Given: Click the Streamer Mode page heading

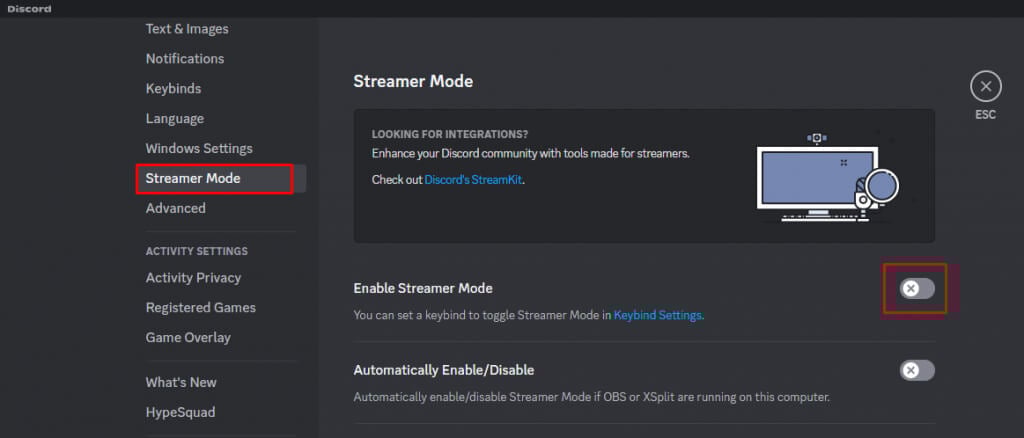Looking at the screenshot, I should [x=413, y=81].
